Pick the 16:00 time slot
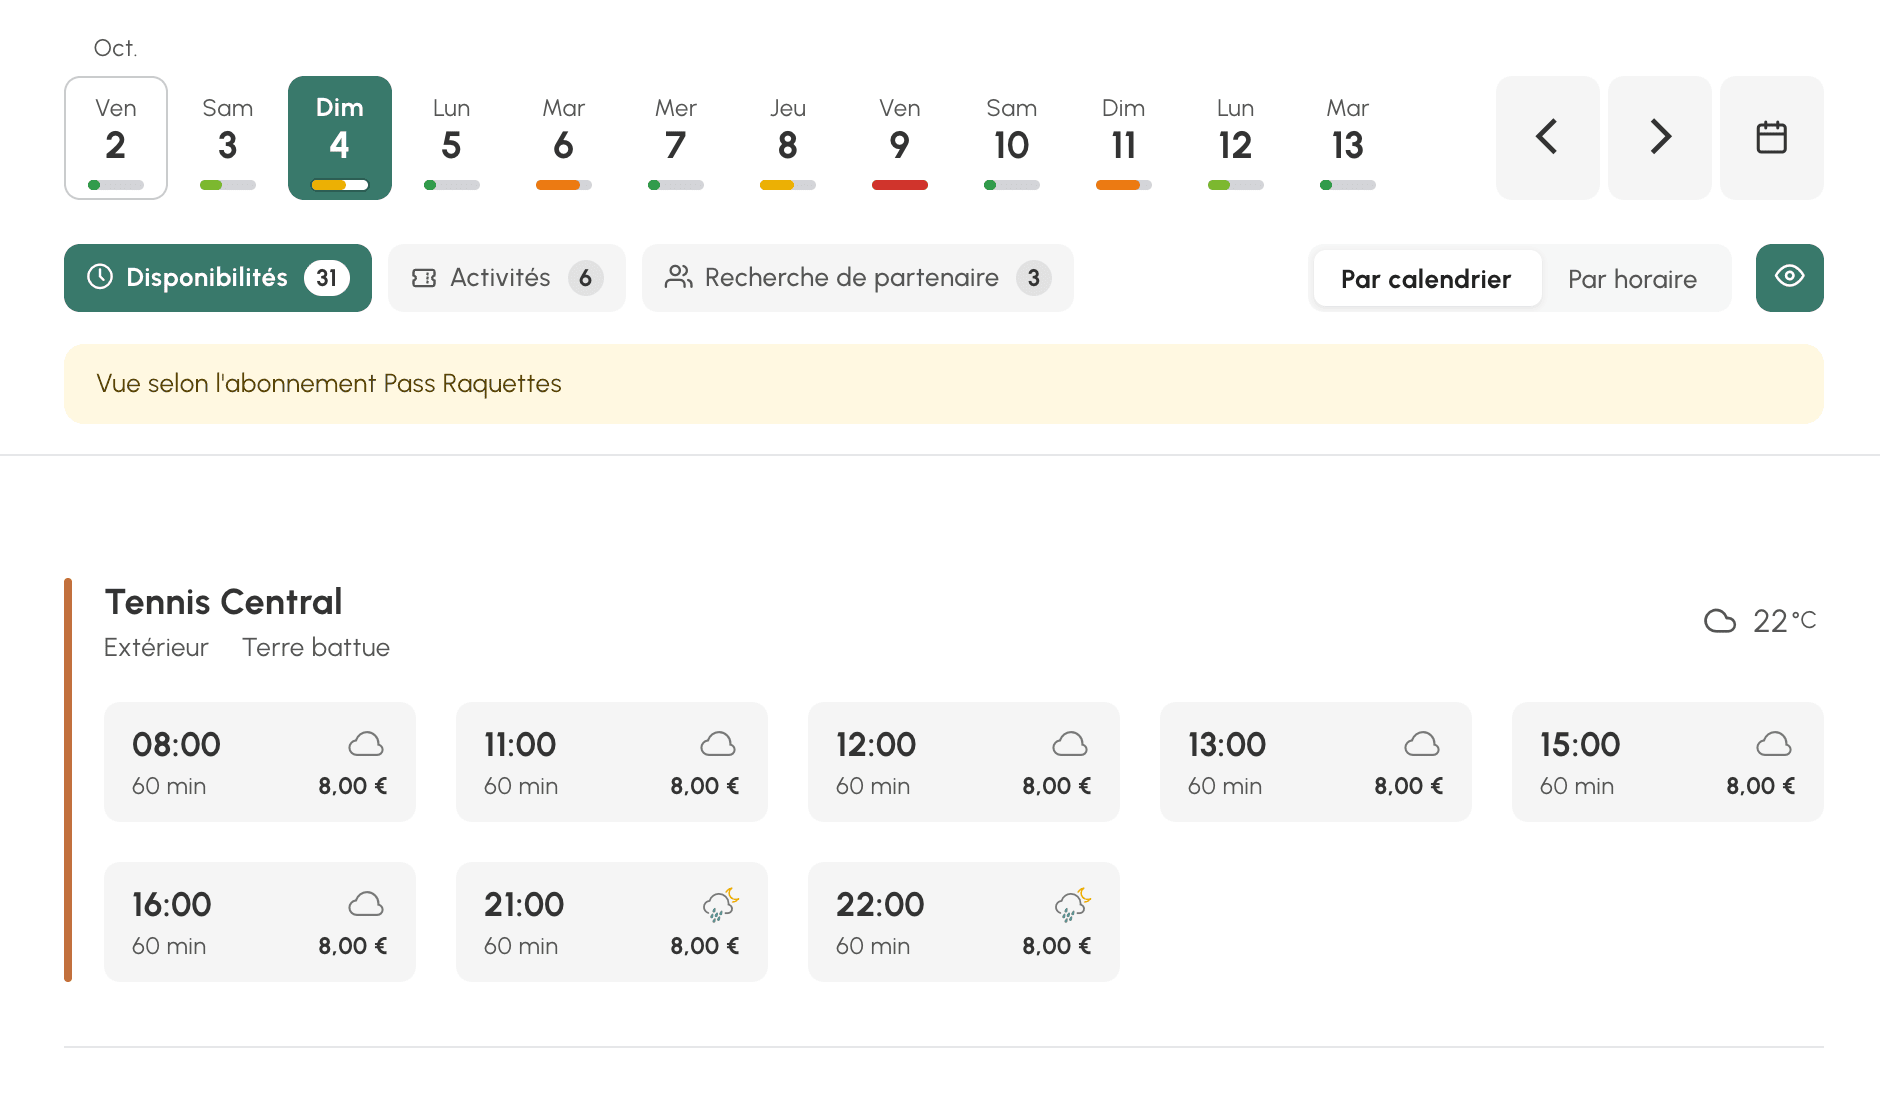The height and width of the screenshot is (1102, 1880). click(x=260, y=922)
